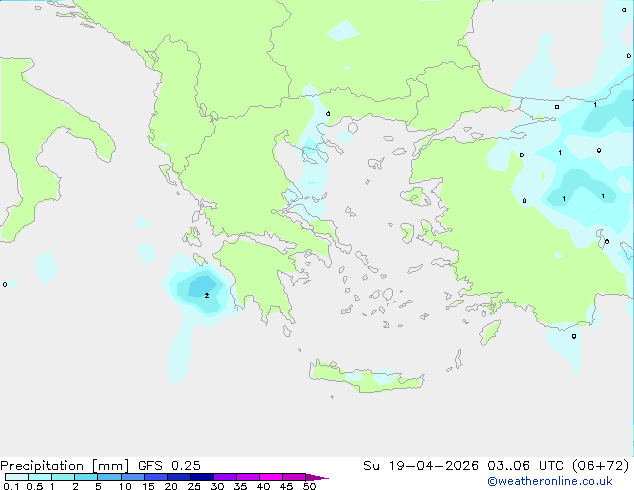Click the 'Precipitation [mm]' title text

tap(64, 466)
